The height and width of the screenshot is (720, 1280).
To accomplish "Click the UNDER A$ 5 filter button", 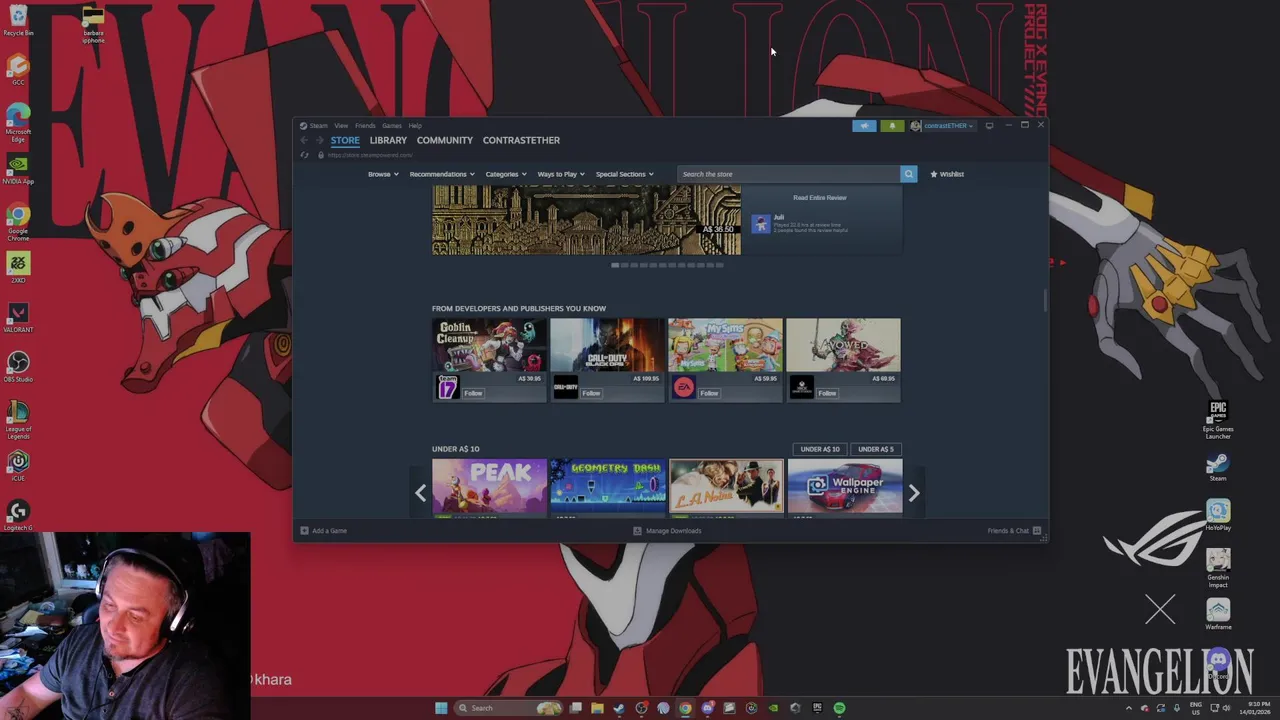I will click(876, 449).
